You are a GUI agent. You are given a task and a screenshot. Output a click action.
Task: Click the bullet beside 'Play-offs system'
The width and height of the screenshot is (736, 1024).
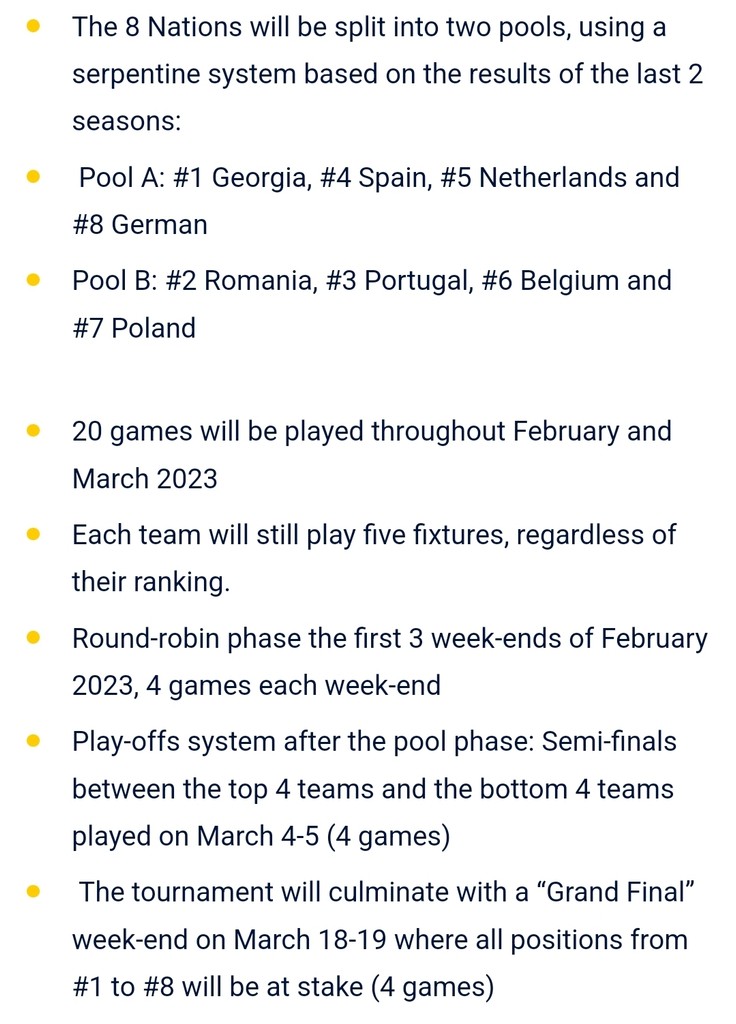coord(33,741)
